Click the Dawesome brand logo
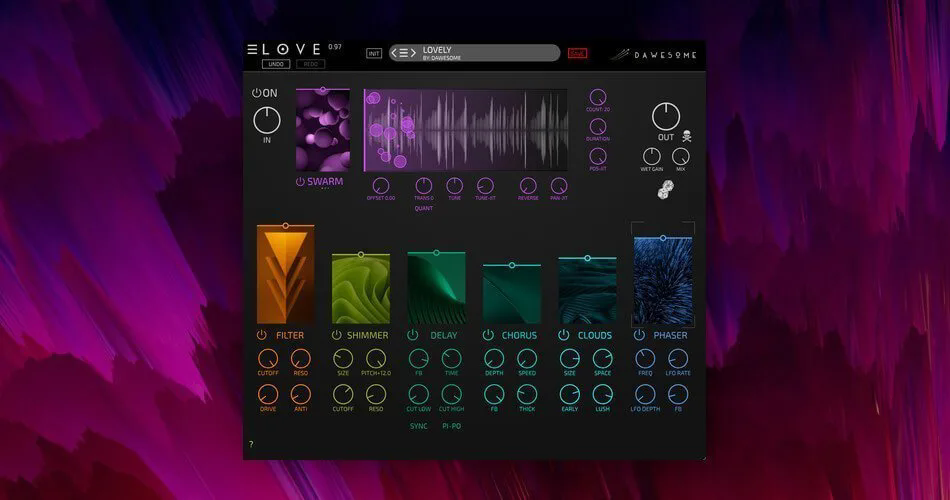The image size is (950, 500). 653,55
